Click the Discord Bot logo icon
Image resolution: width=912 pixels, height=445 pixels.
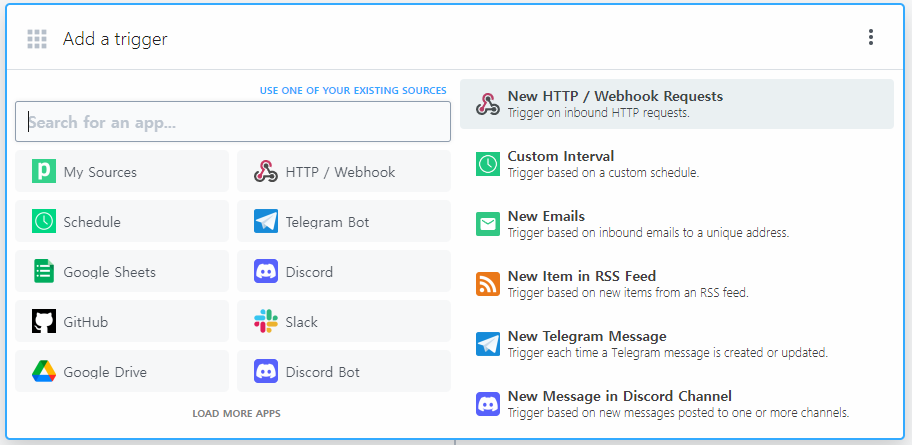(266, 372)
